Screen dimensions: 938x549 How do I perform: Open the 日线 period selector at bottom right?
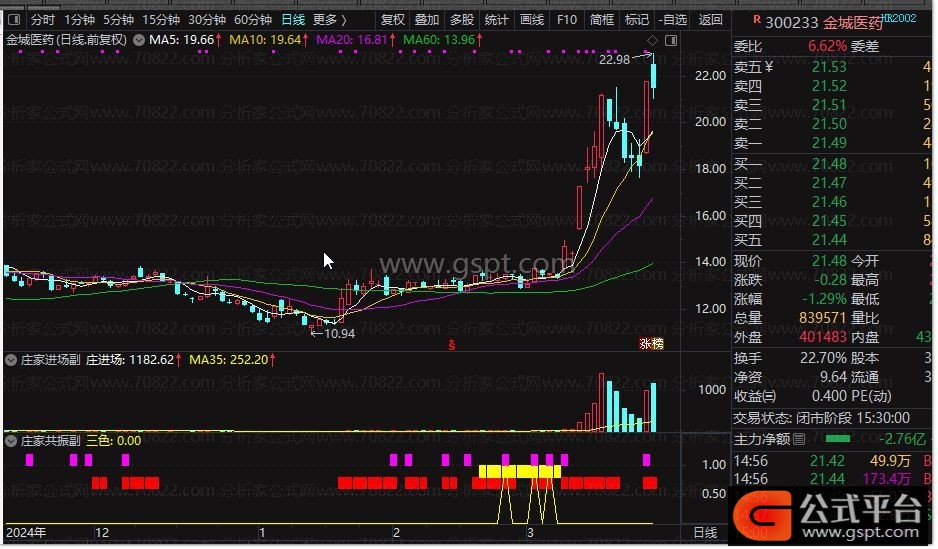[705, 532]
